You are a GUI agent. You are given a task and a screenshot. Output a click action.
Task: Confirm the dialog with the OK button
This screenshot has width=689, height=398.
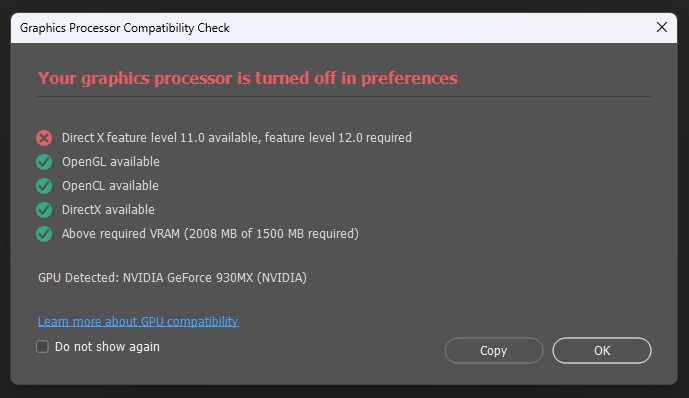602,351
